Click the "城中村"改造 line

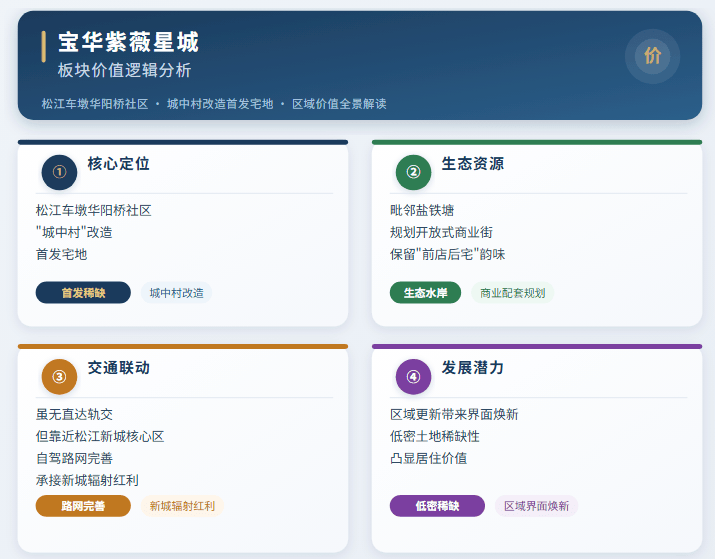(74, 232)
